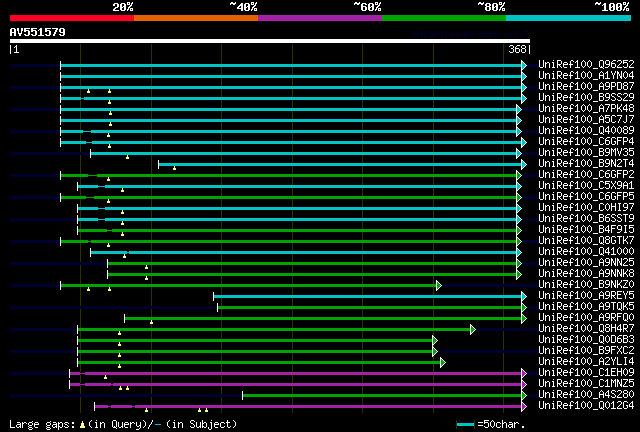Click the yellow gap marker under the B9MV35 bar
The width and height of the screenshot is (640, 432).
click(x=127, y=157)
